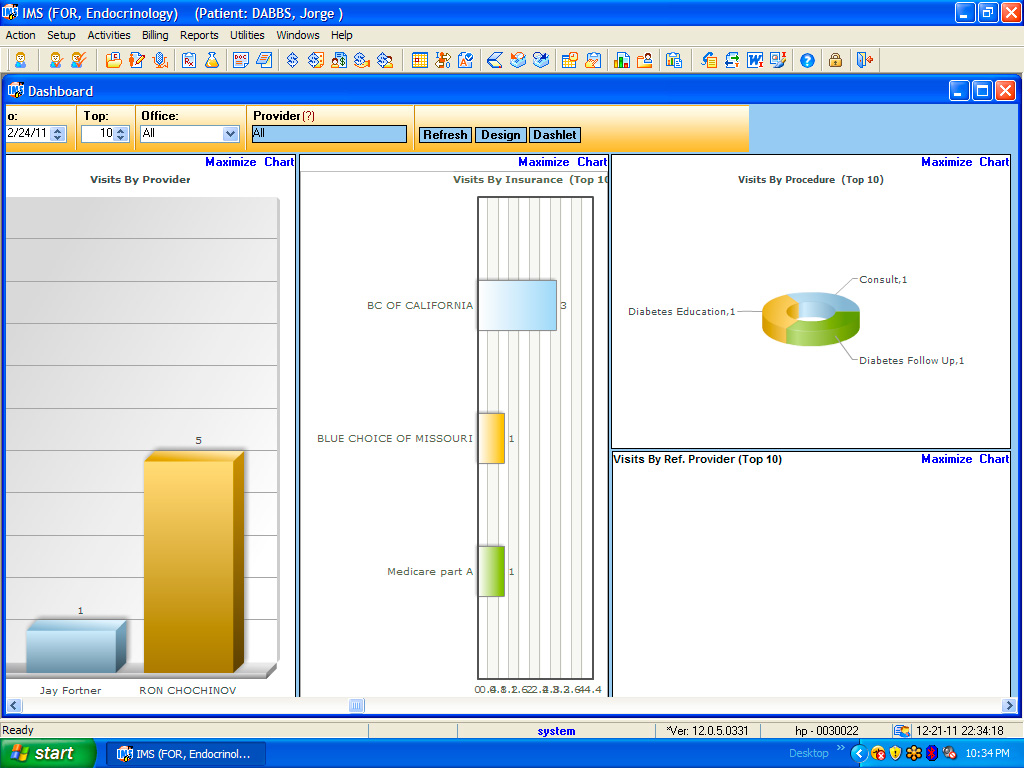Click the calendar with clock icon
This screenshot has width=1024, height=768.
click(x=569, y=61)
